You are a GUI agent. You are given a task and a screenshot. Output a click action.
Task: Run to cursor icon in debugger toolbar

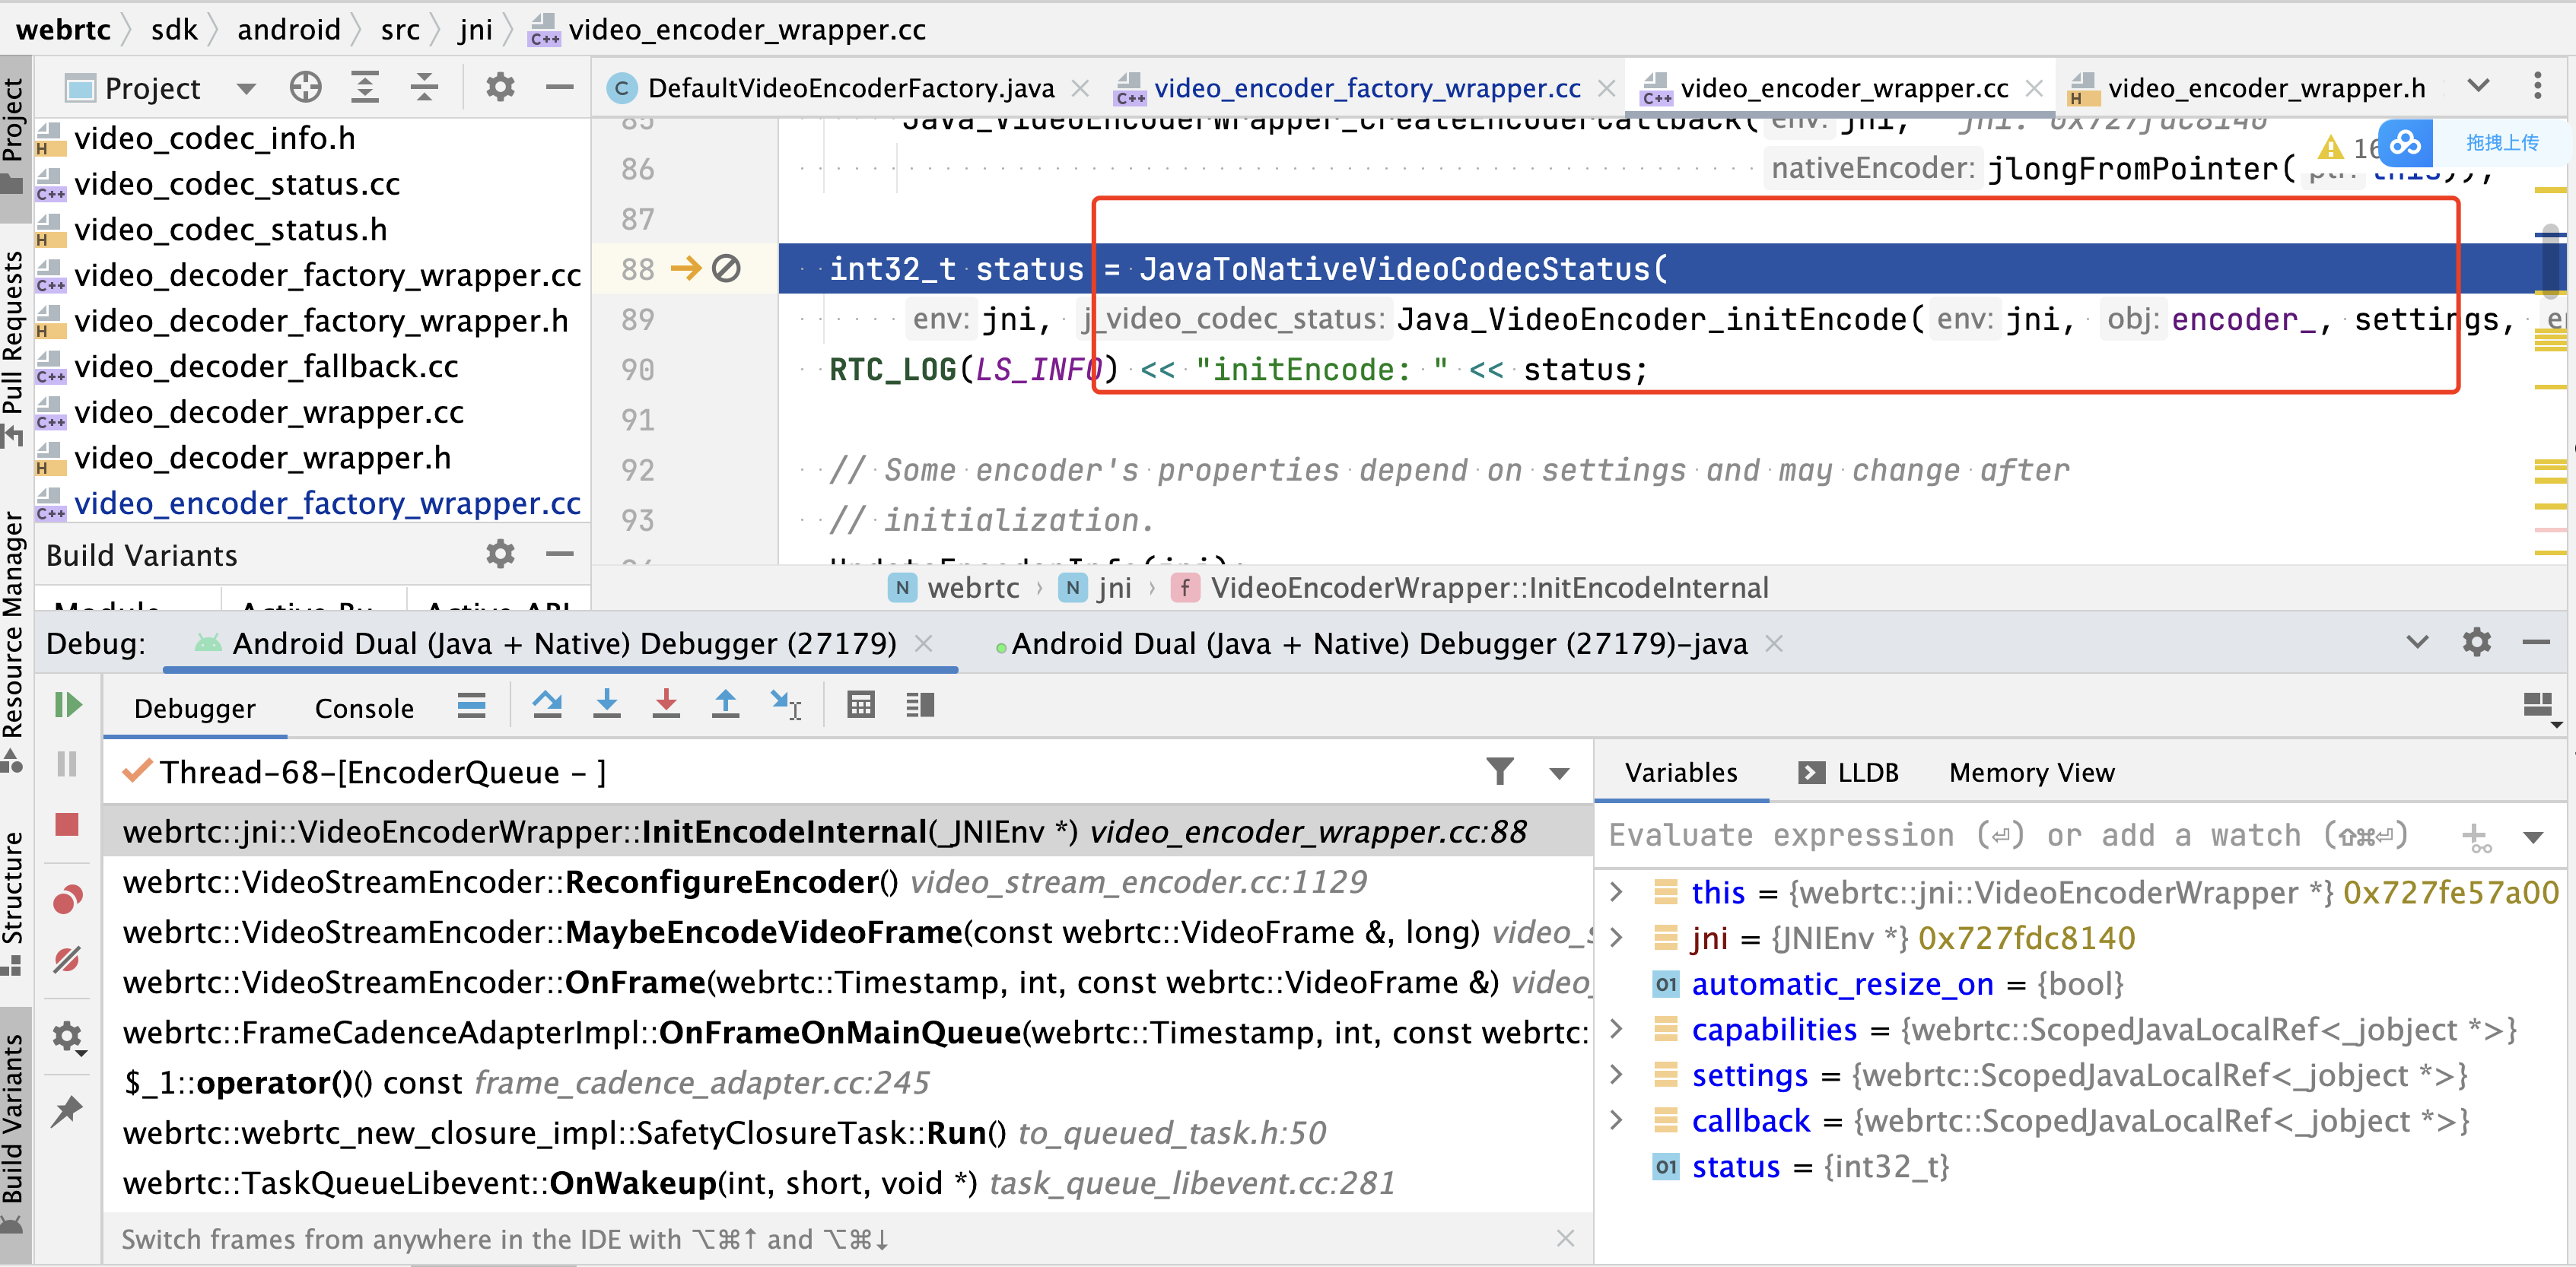[x=786, y=706]
